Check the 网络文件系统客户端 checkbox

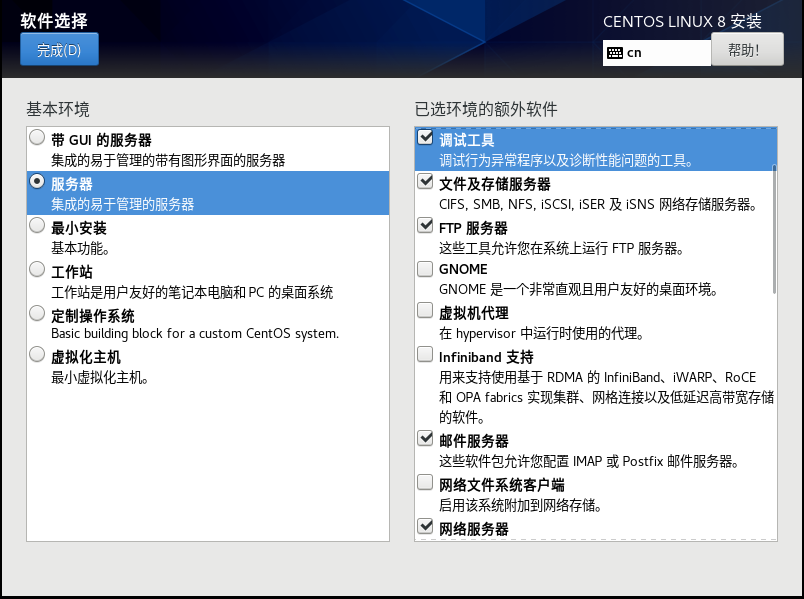[425, 482]
